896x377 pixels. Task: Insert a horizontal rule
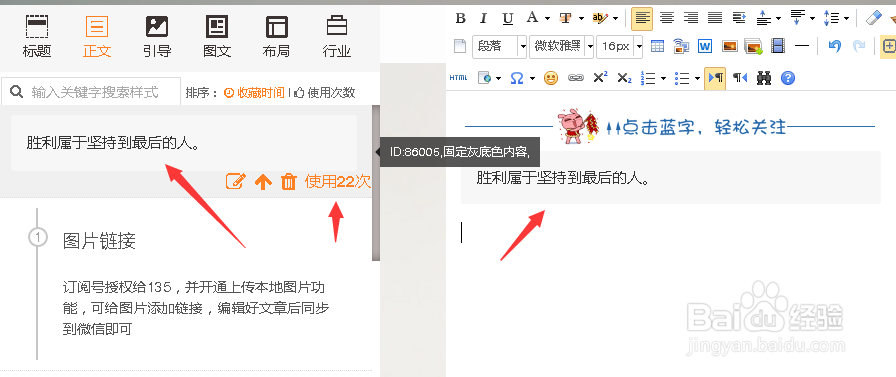point(802,46)
